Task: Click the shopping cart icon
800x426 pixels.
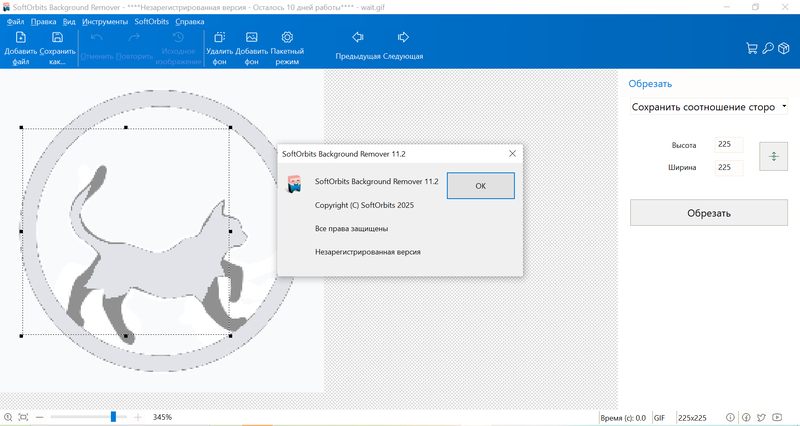Action: click(751, 47)
